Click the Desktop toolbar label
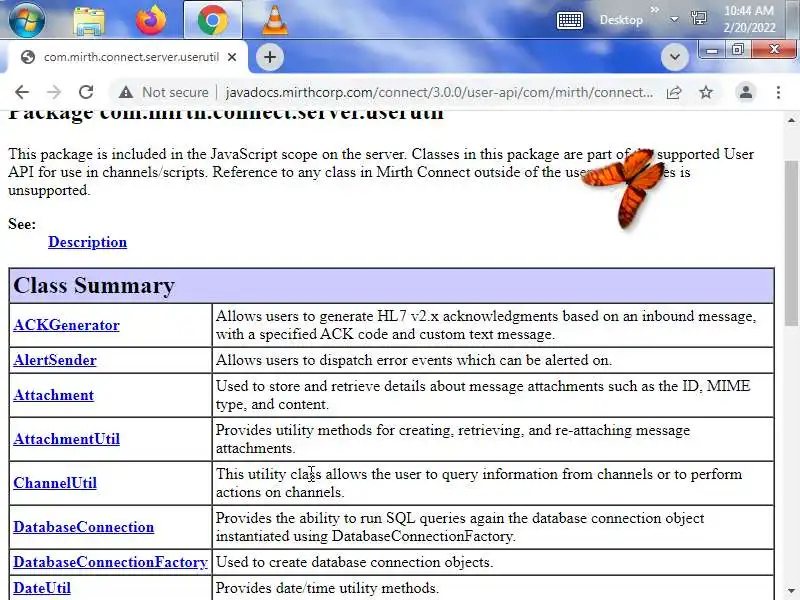Screen dimensions: 800x600 click(x=621, y=20)
